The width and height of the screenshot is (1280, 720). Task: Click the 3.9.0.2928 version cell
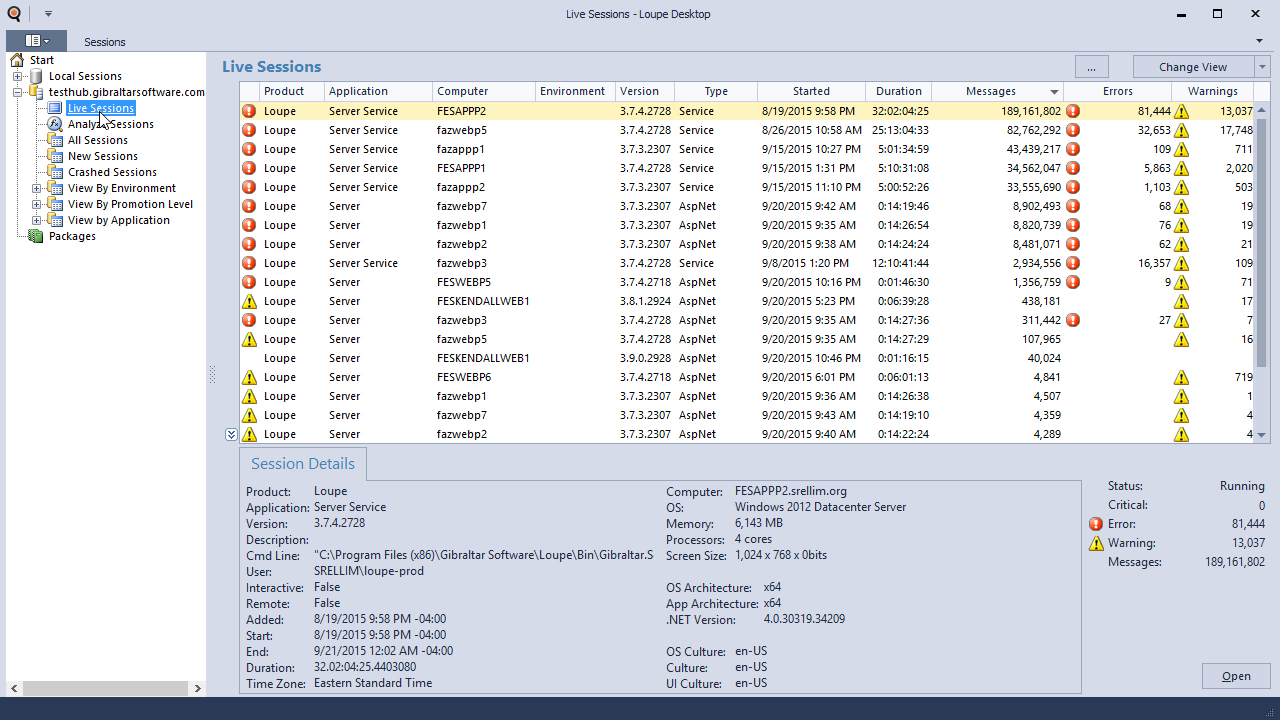[644, 358]
